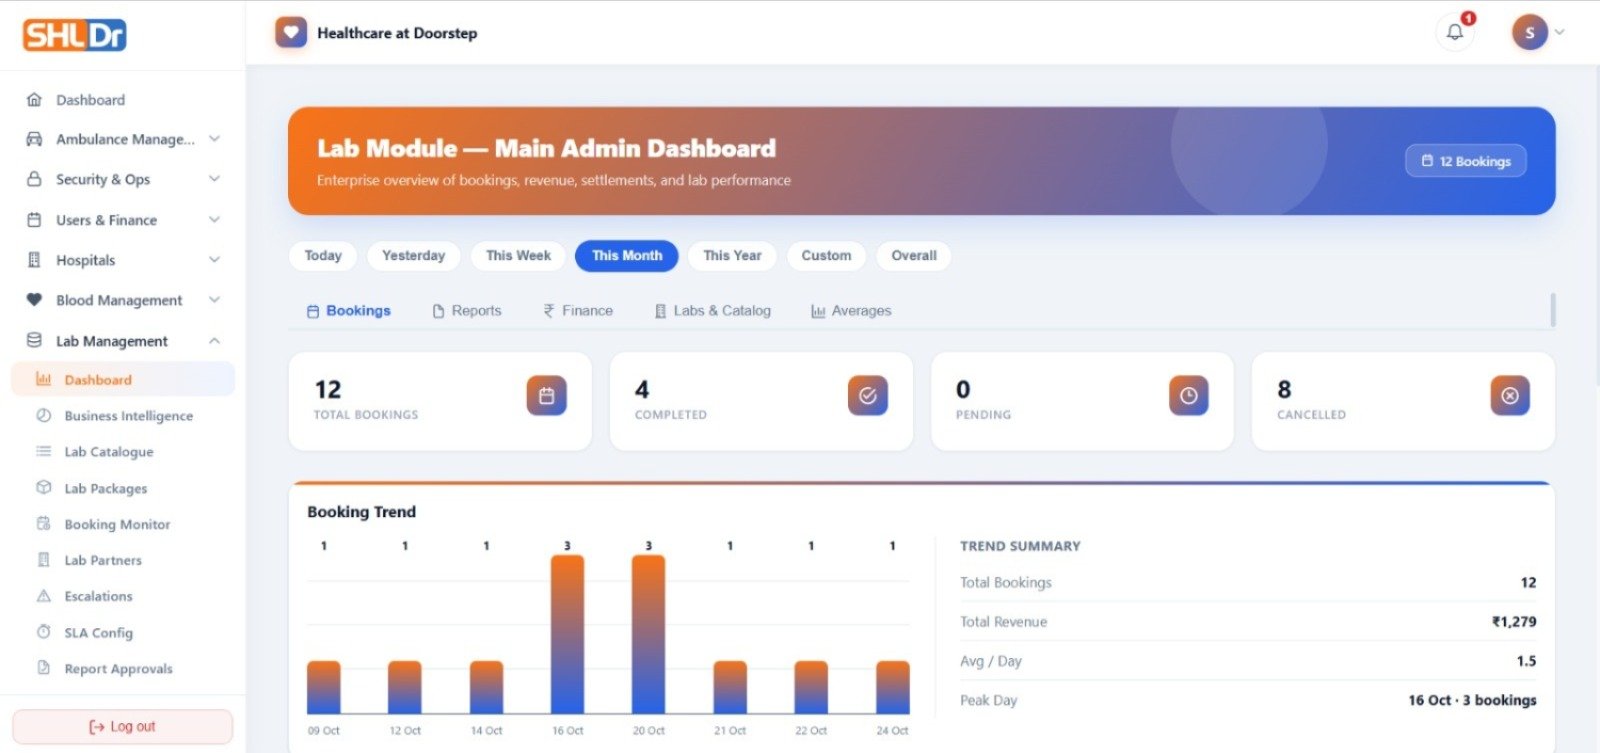
Task: Expand the Security & Ops chevron
Action: click(214, 179)
